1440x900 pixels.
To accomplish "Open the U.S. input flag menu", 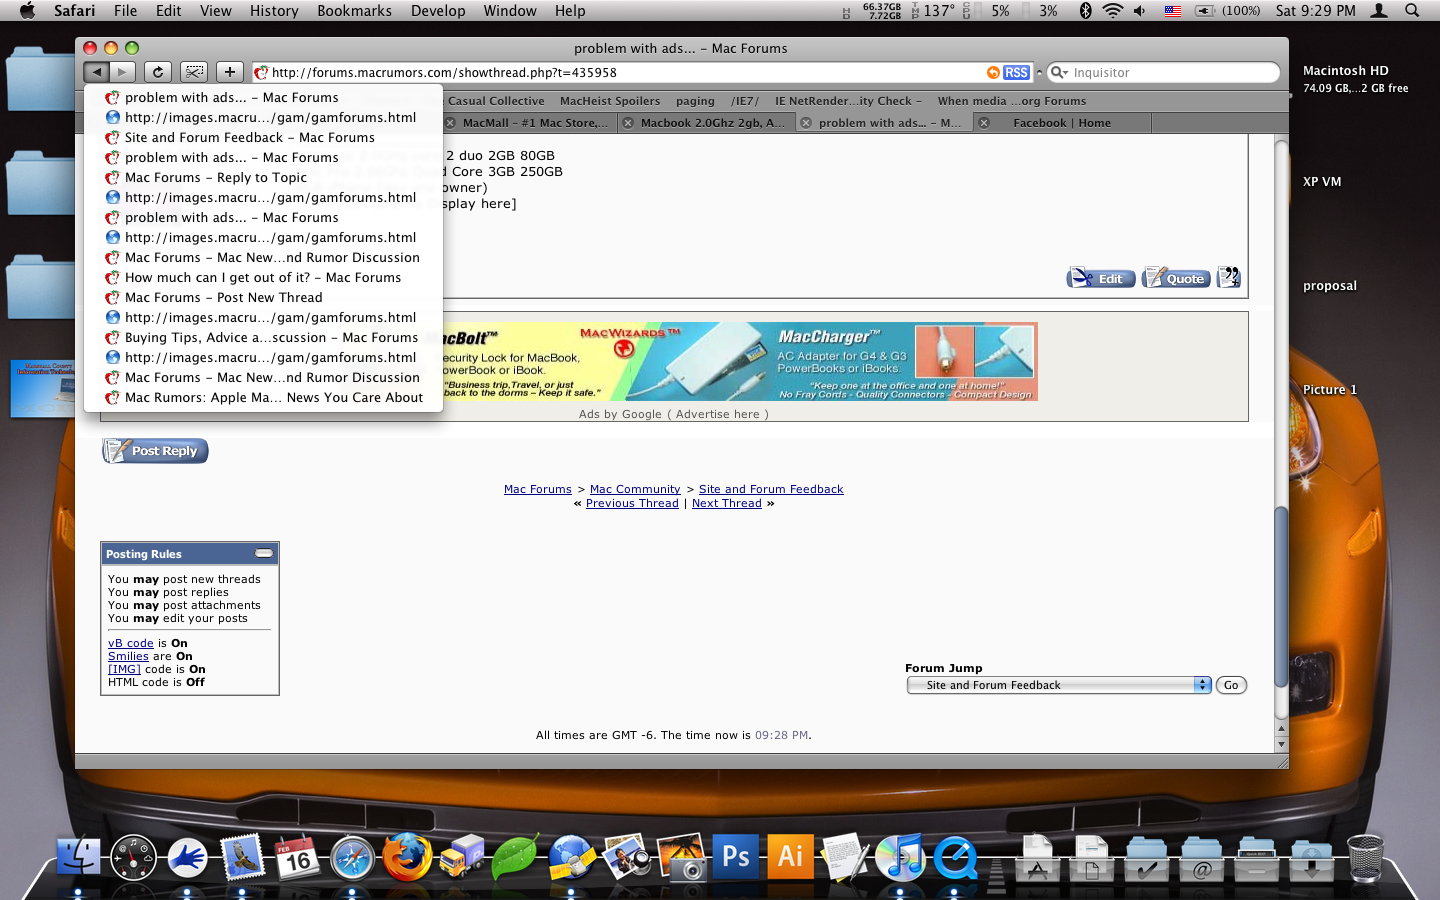I will point(1173,10).
